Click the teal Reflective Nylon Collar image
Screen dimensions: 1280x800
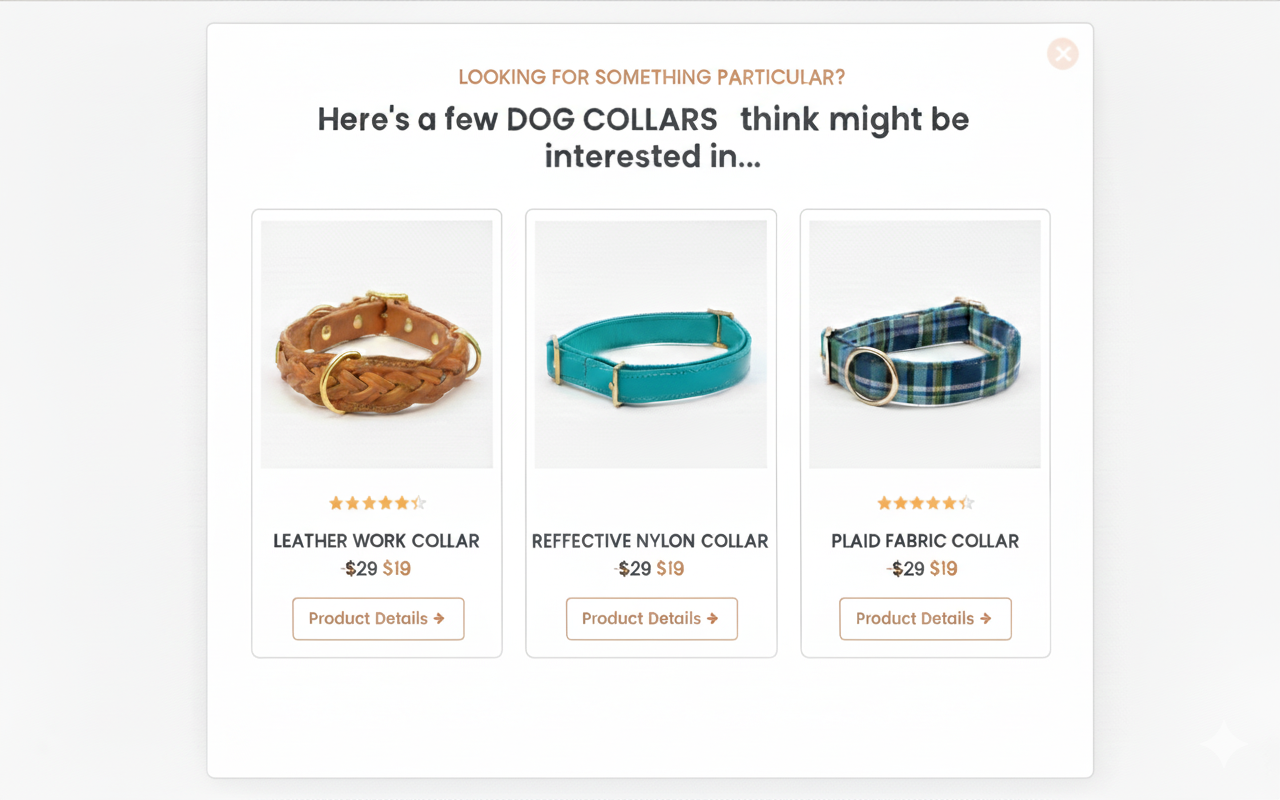650,344
